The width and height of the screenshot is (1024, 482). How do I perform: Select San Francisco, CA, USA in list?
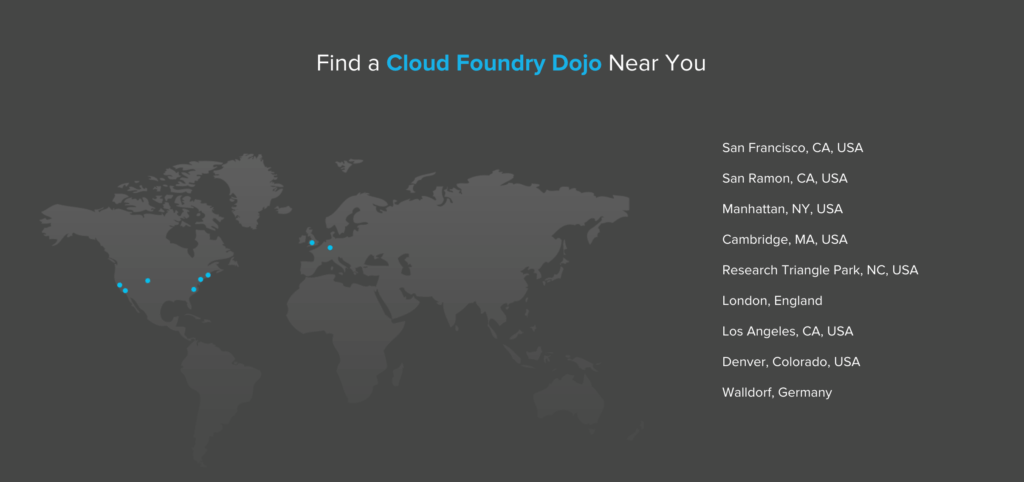pyautogui.click(x=792, y=148)
